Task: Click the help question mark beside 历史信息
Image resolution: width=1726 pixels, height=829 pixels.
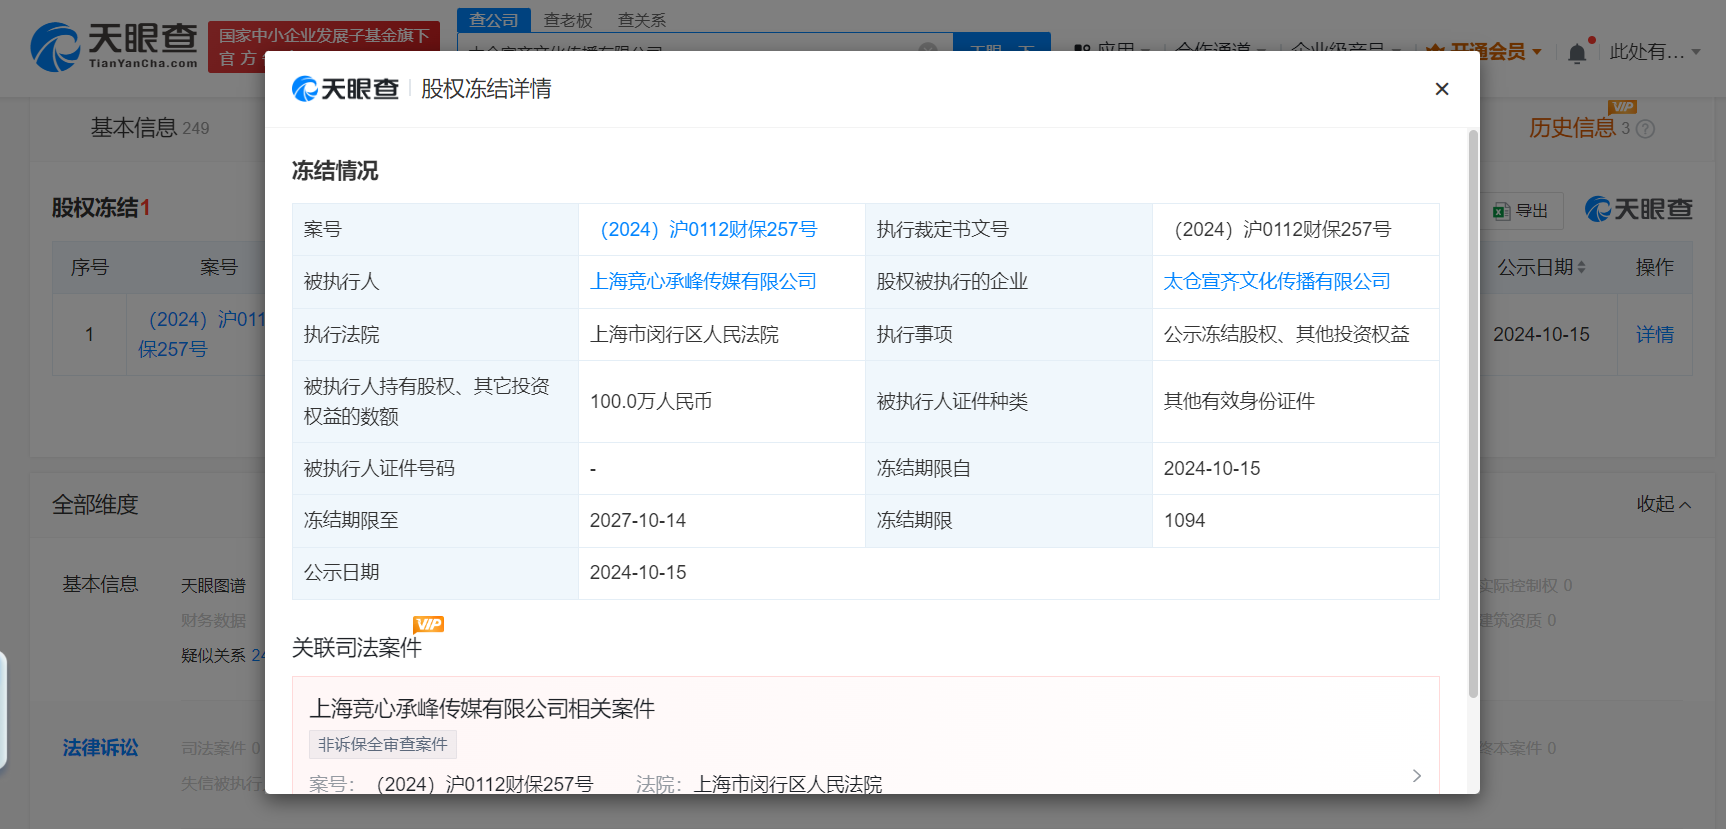Action: 1645,129
